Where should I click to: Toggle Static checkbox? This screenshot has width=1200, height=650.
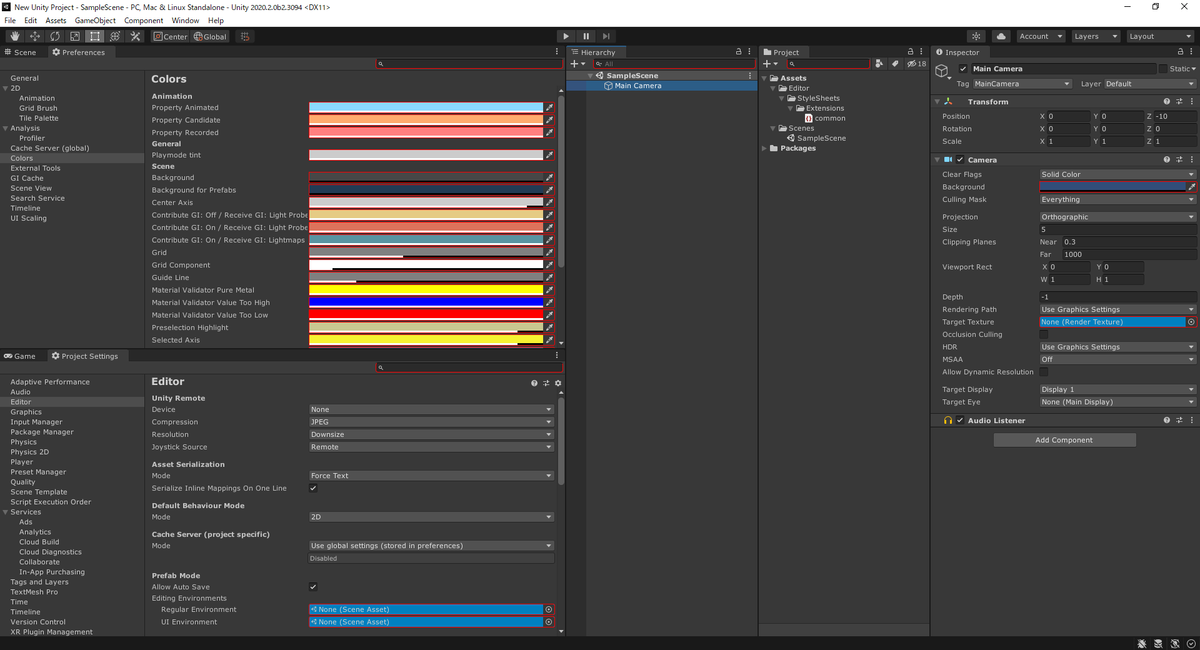click(x=1163, y=69)
